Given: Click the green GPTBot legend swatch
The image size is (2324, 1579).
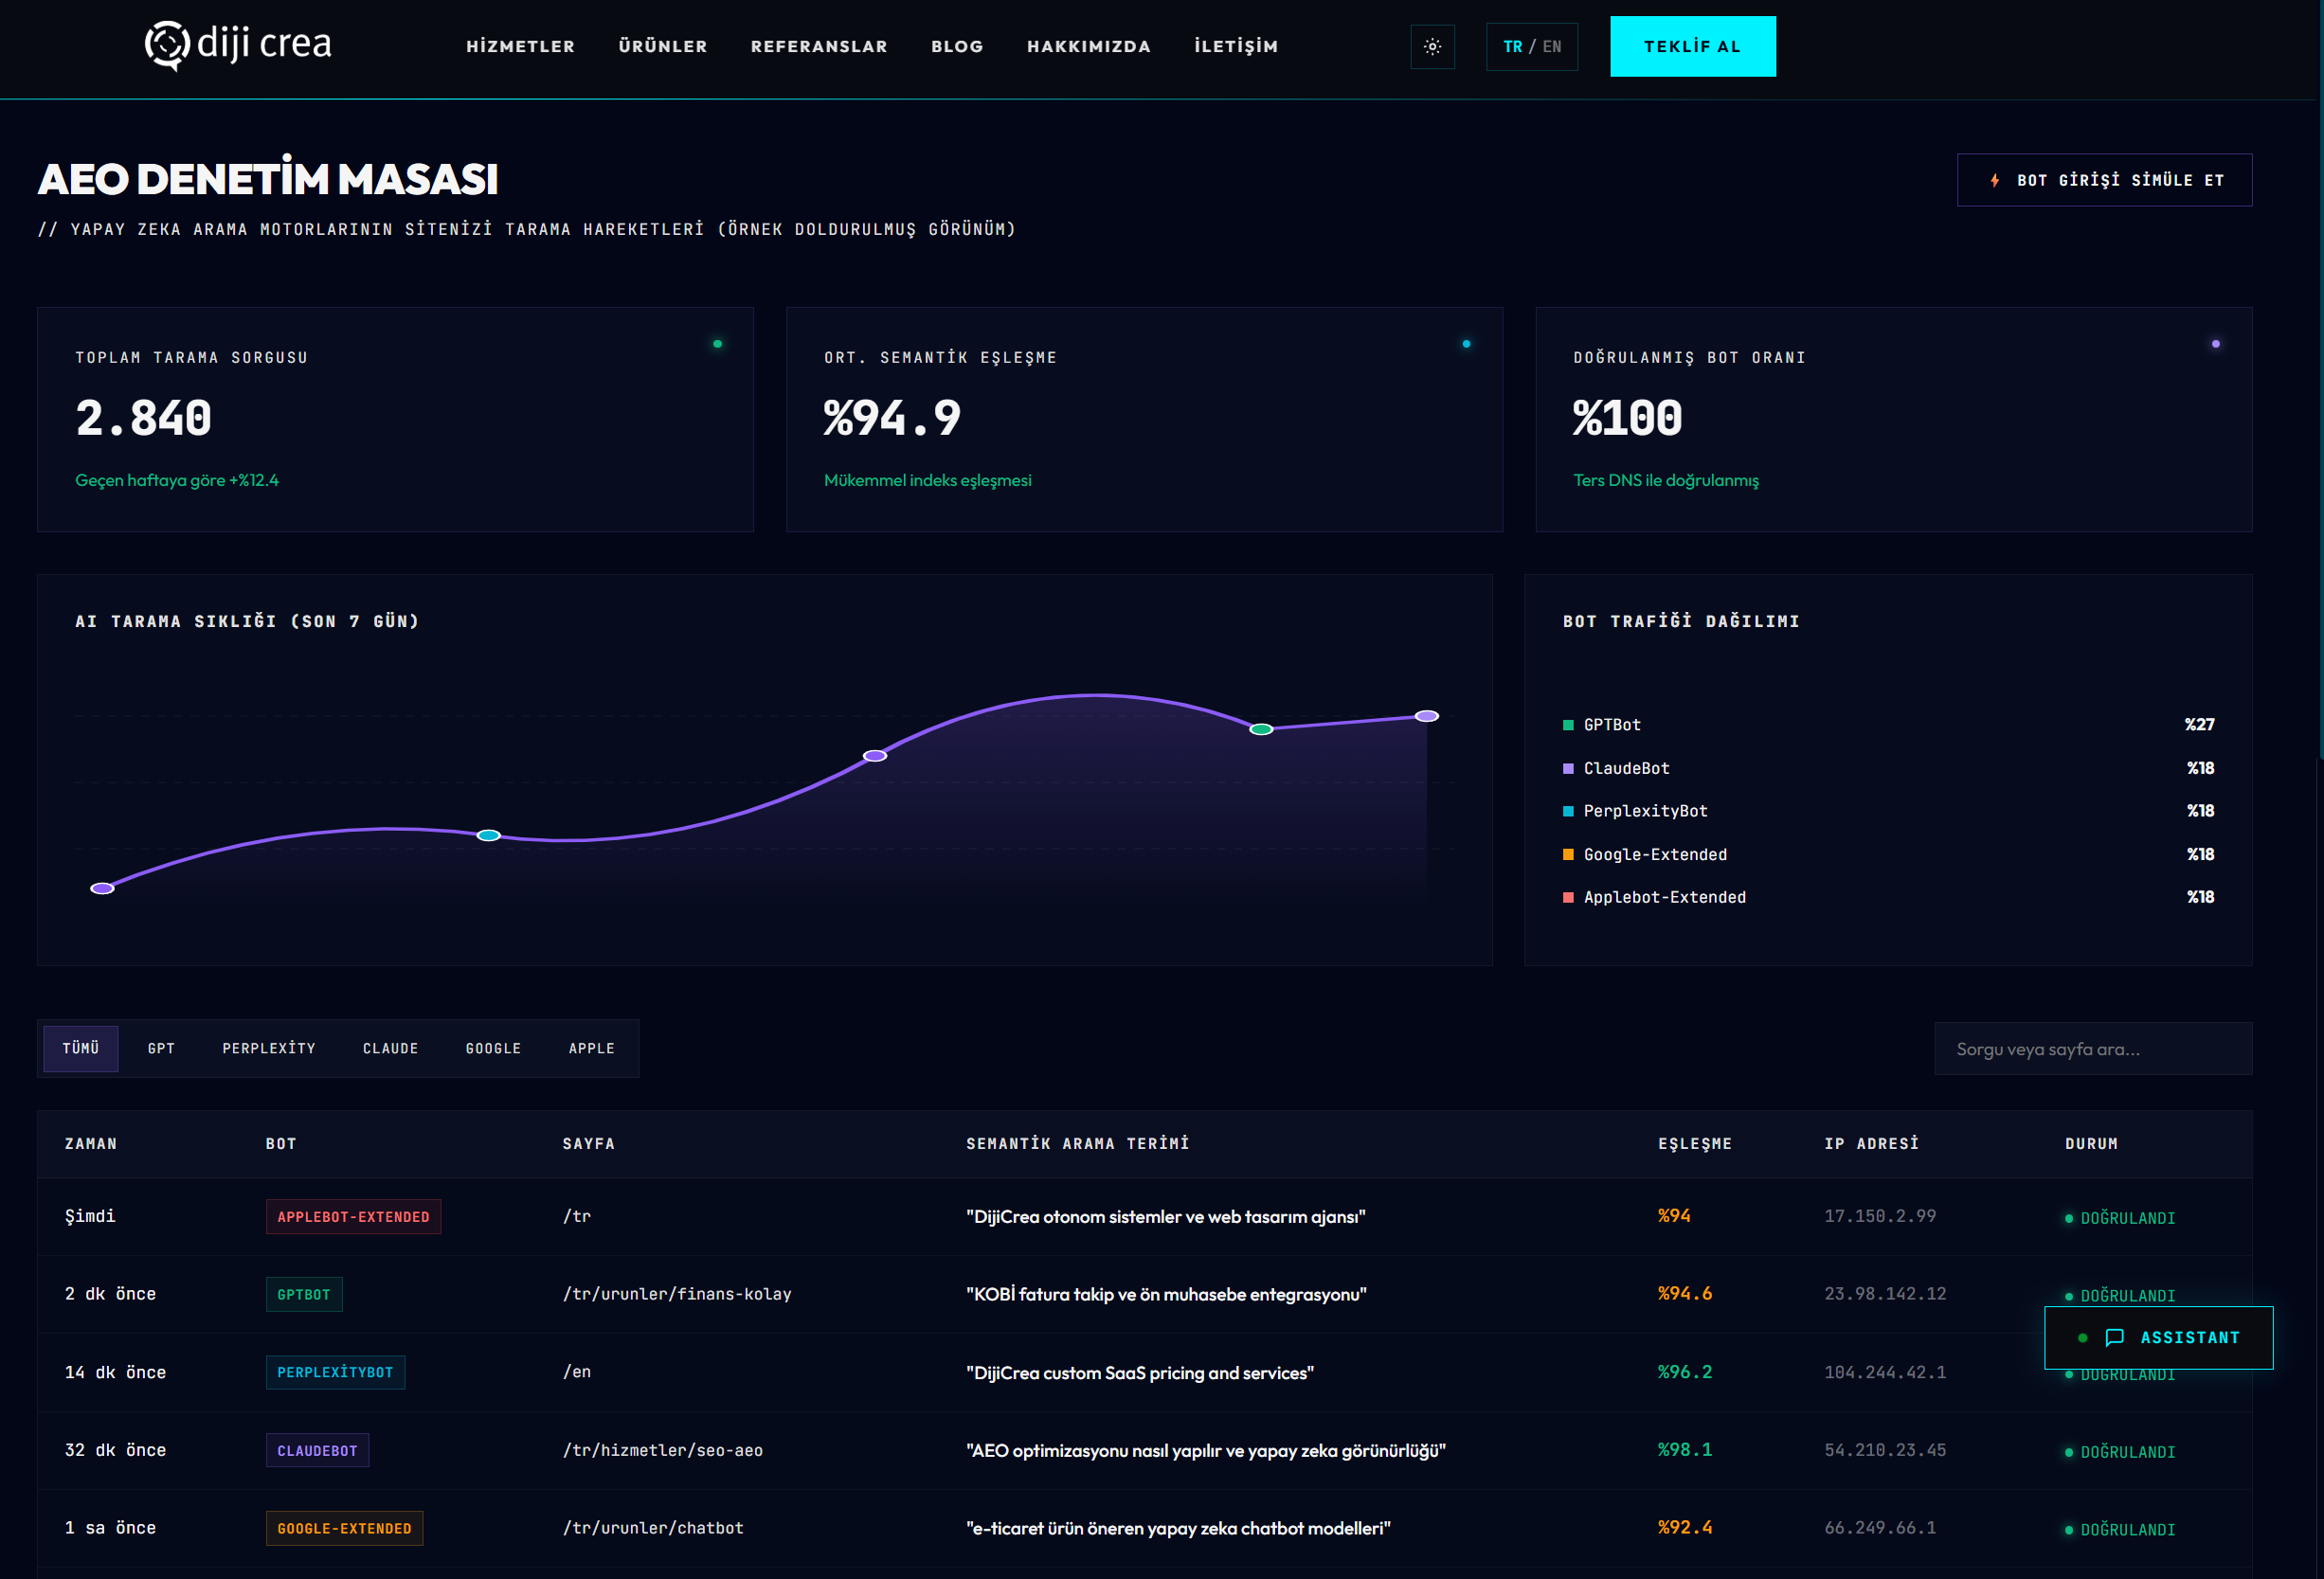Looking at the screenshot, I should pyautogui.click(x=1567, y=725).
